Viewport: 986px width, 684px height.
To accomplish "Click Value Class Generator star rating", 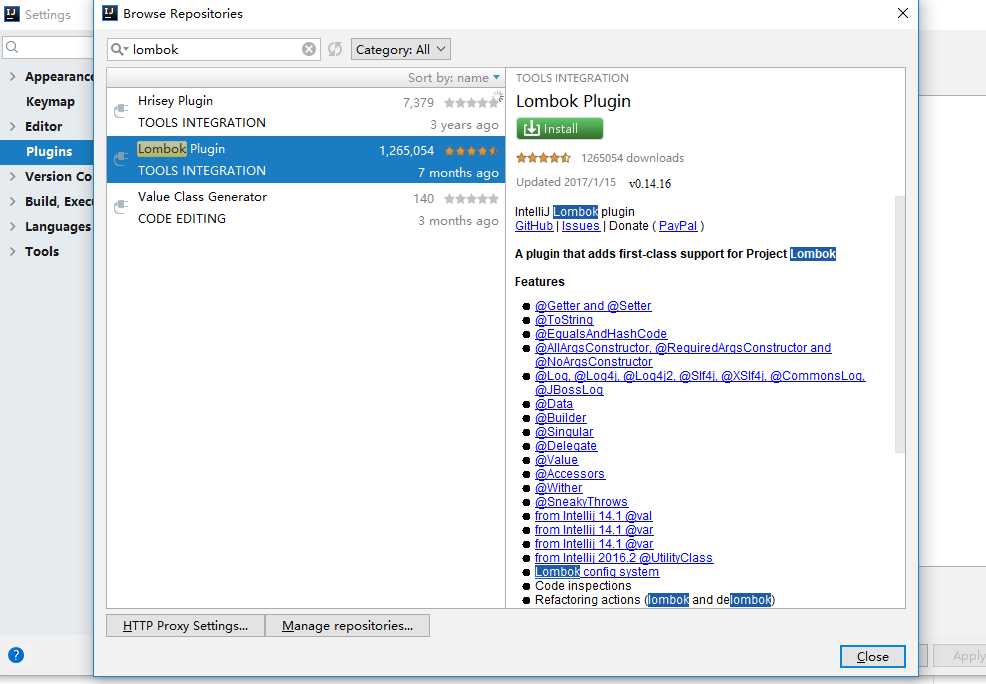I will pyautogui.click(x=471, y=199).
